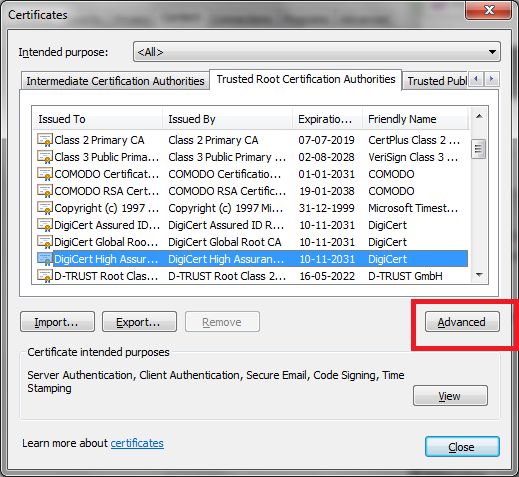519x477 pixels.
Task: Click certificate icon for Class 2 Primary CA
Action: (45, 140)
